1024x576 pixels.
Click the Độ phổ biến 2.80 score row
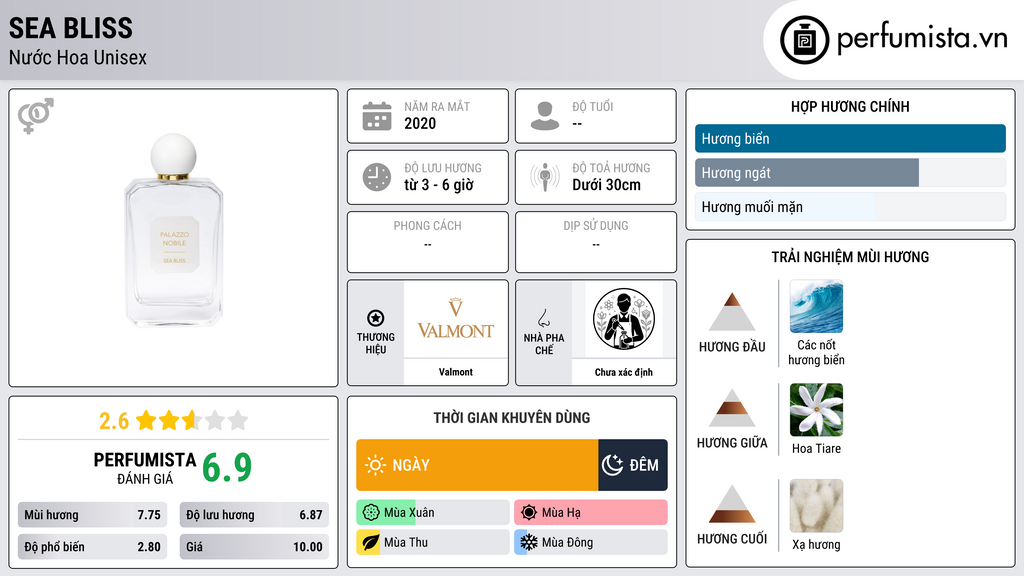pyautogui.click(x=93, y=547)
